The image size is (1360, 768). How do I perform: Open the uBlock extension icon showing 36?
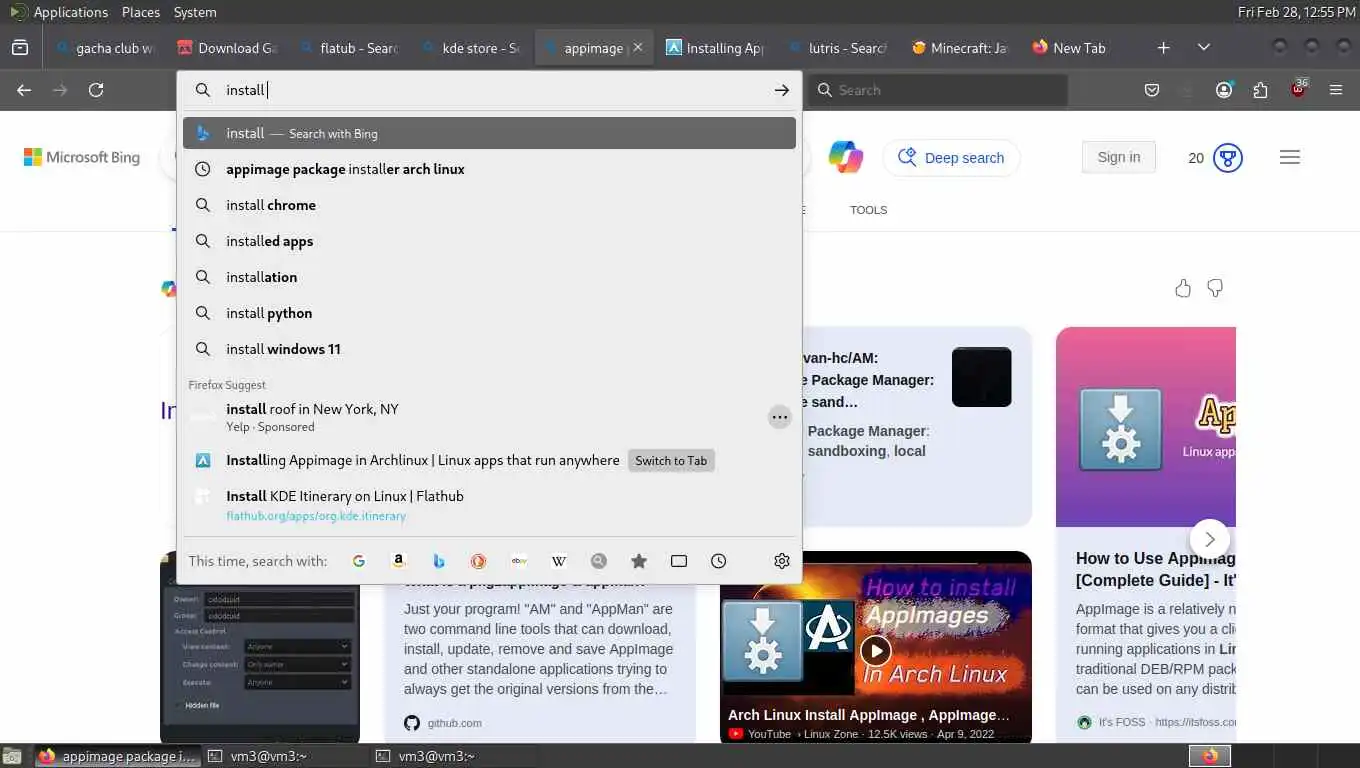[1298, 88]
